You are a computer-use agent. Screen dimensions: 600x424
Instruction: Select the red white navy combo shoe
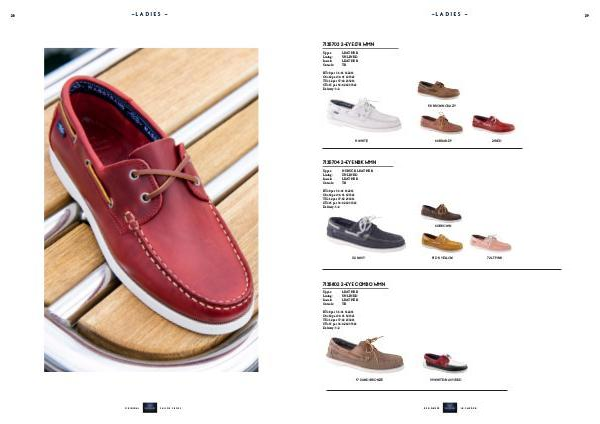pyautogui.click(x=445, y=363)
